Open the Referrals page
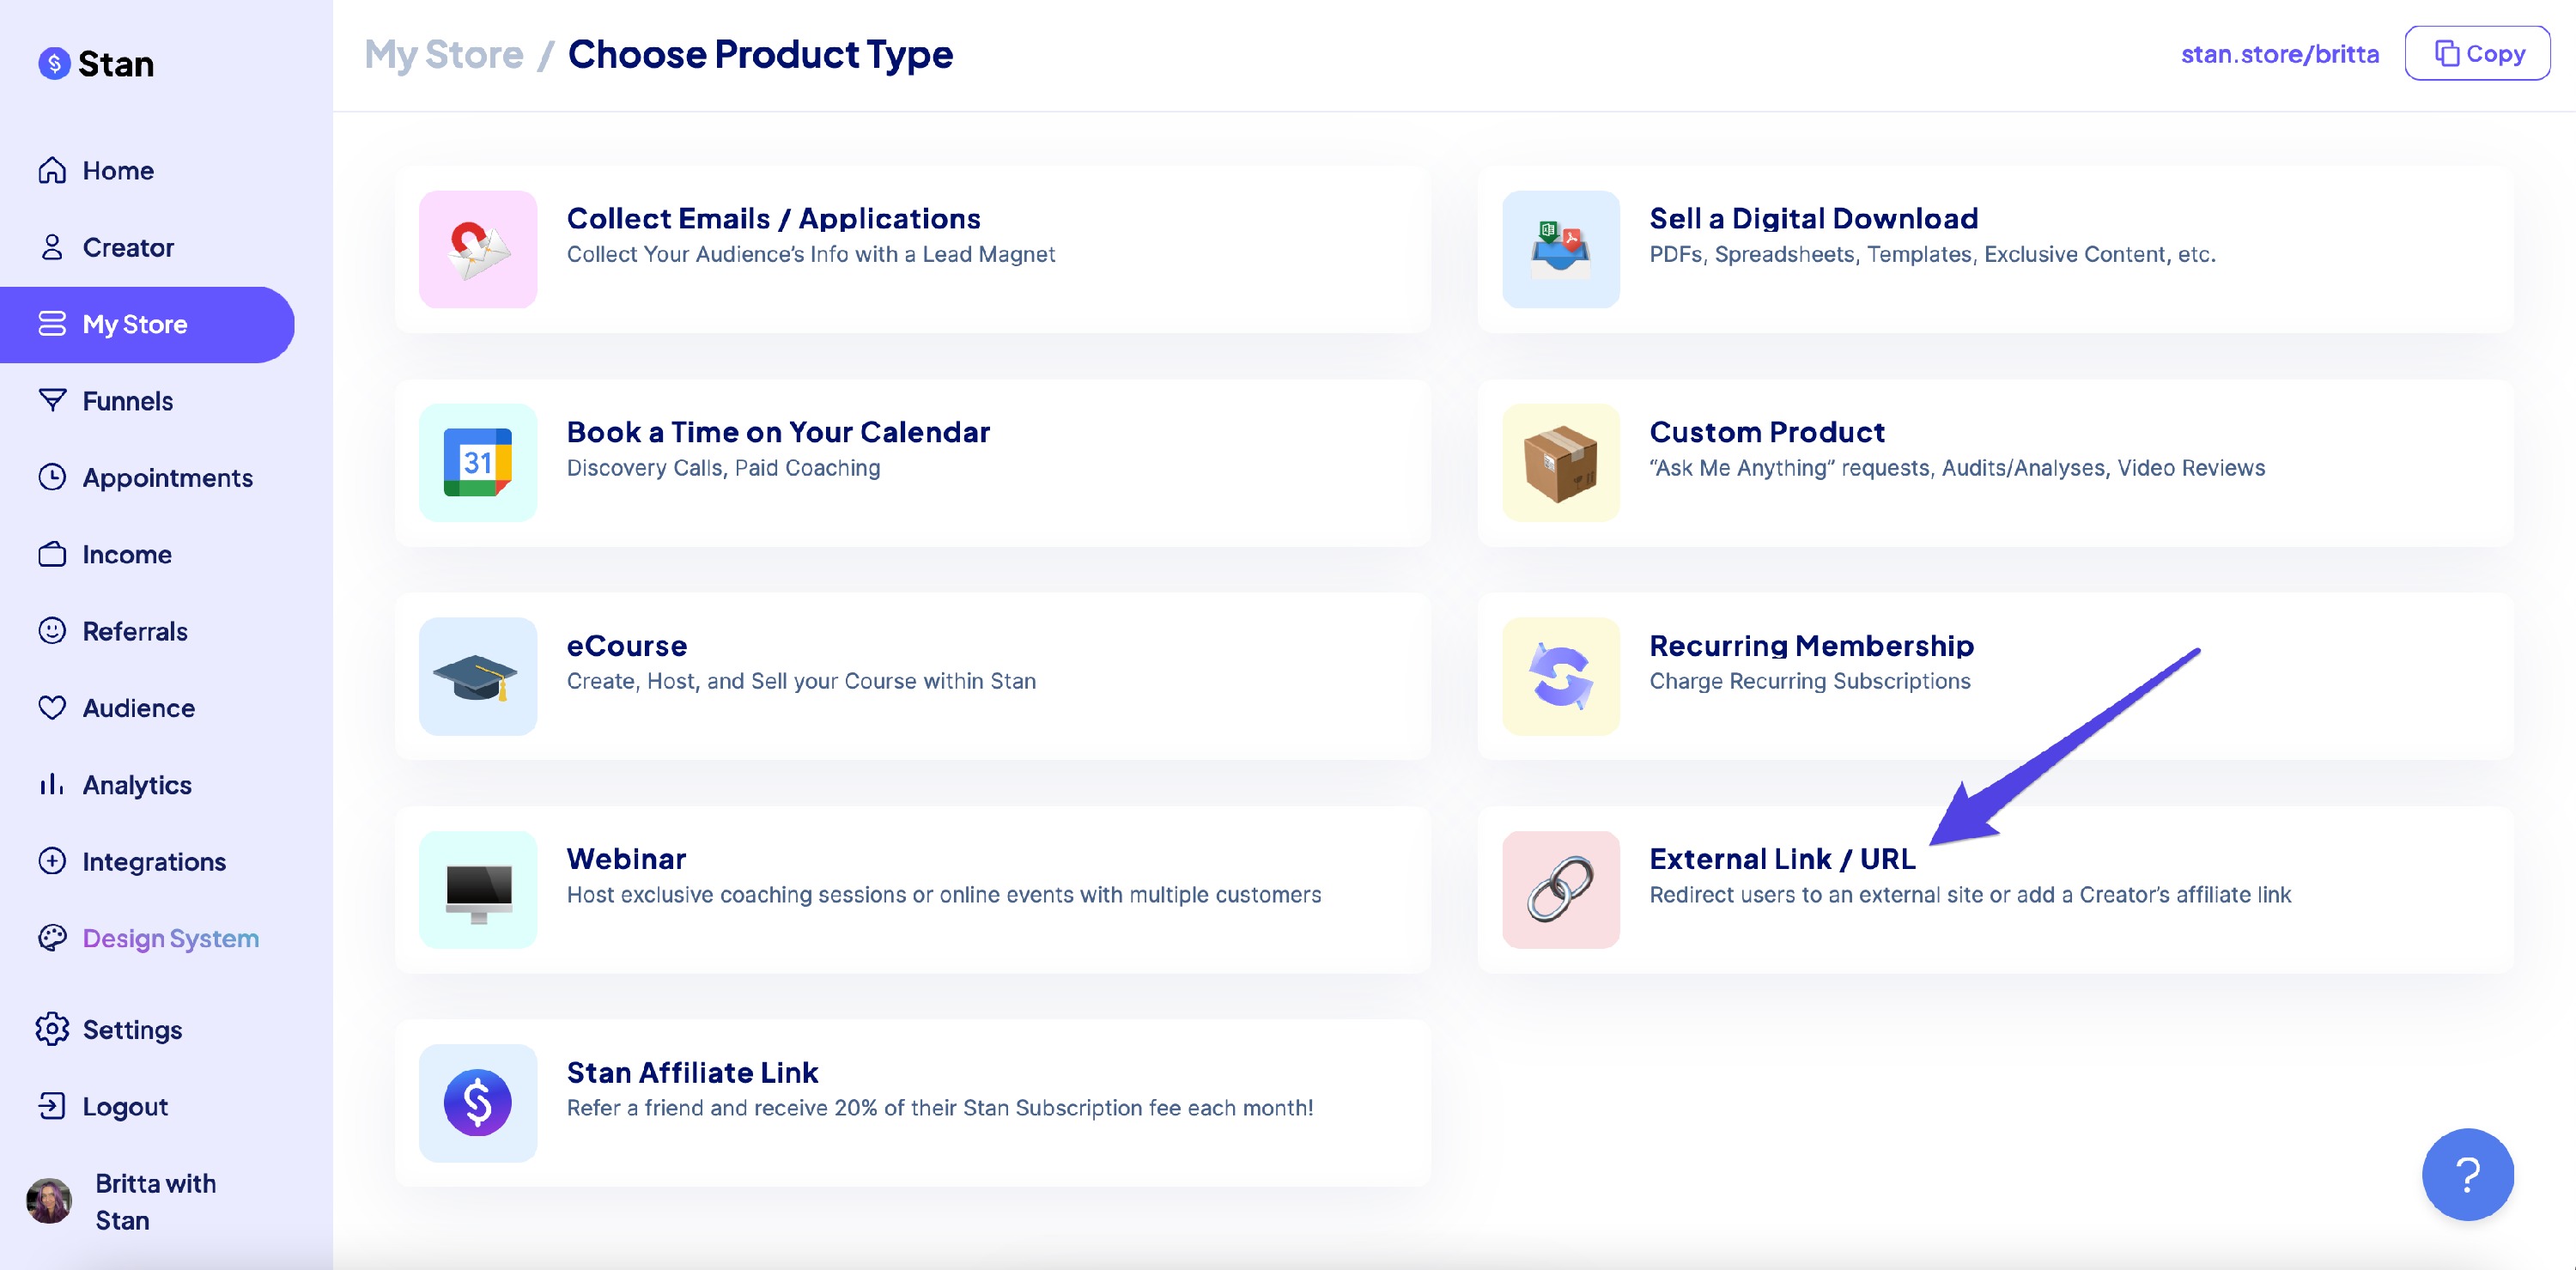The image size is (2576, 1270). pyautogui.click(x=134, y=631)
